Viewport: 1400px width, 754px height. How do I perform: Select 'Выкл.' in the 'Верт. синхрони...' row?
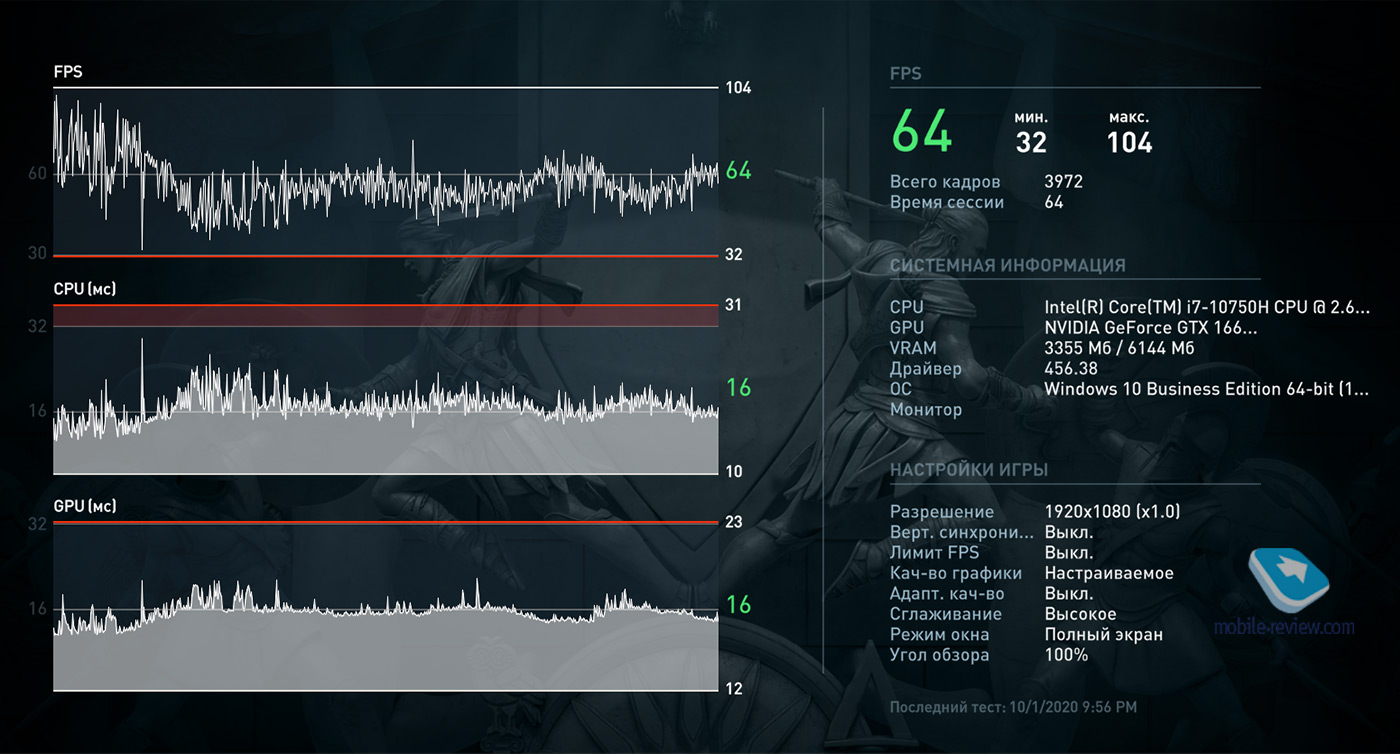[x=1069, y=532]
